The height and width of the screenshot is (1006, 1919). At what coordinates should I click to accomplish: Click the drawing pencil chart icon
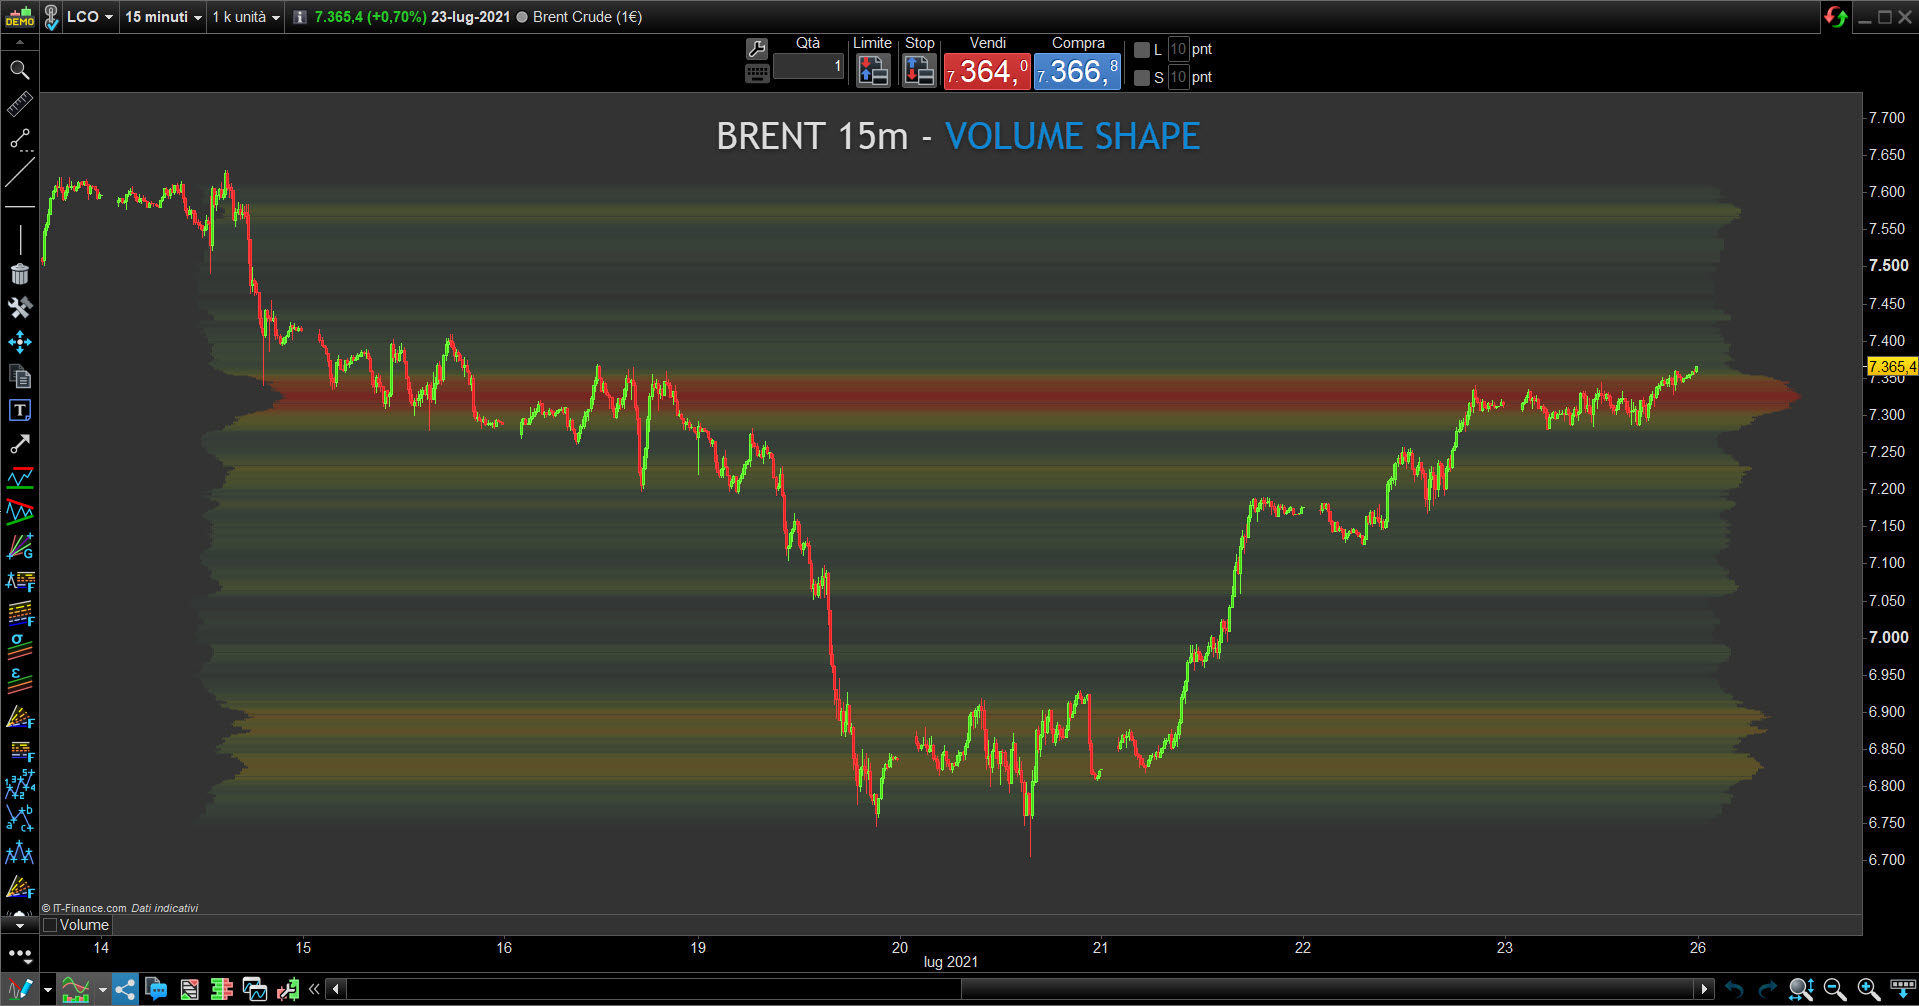tap(19, 990)
